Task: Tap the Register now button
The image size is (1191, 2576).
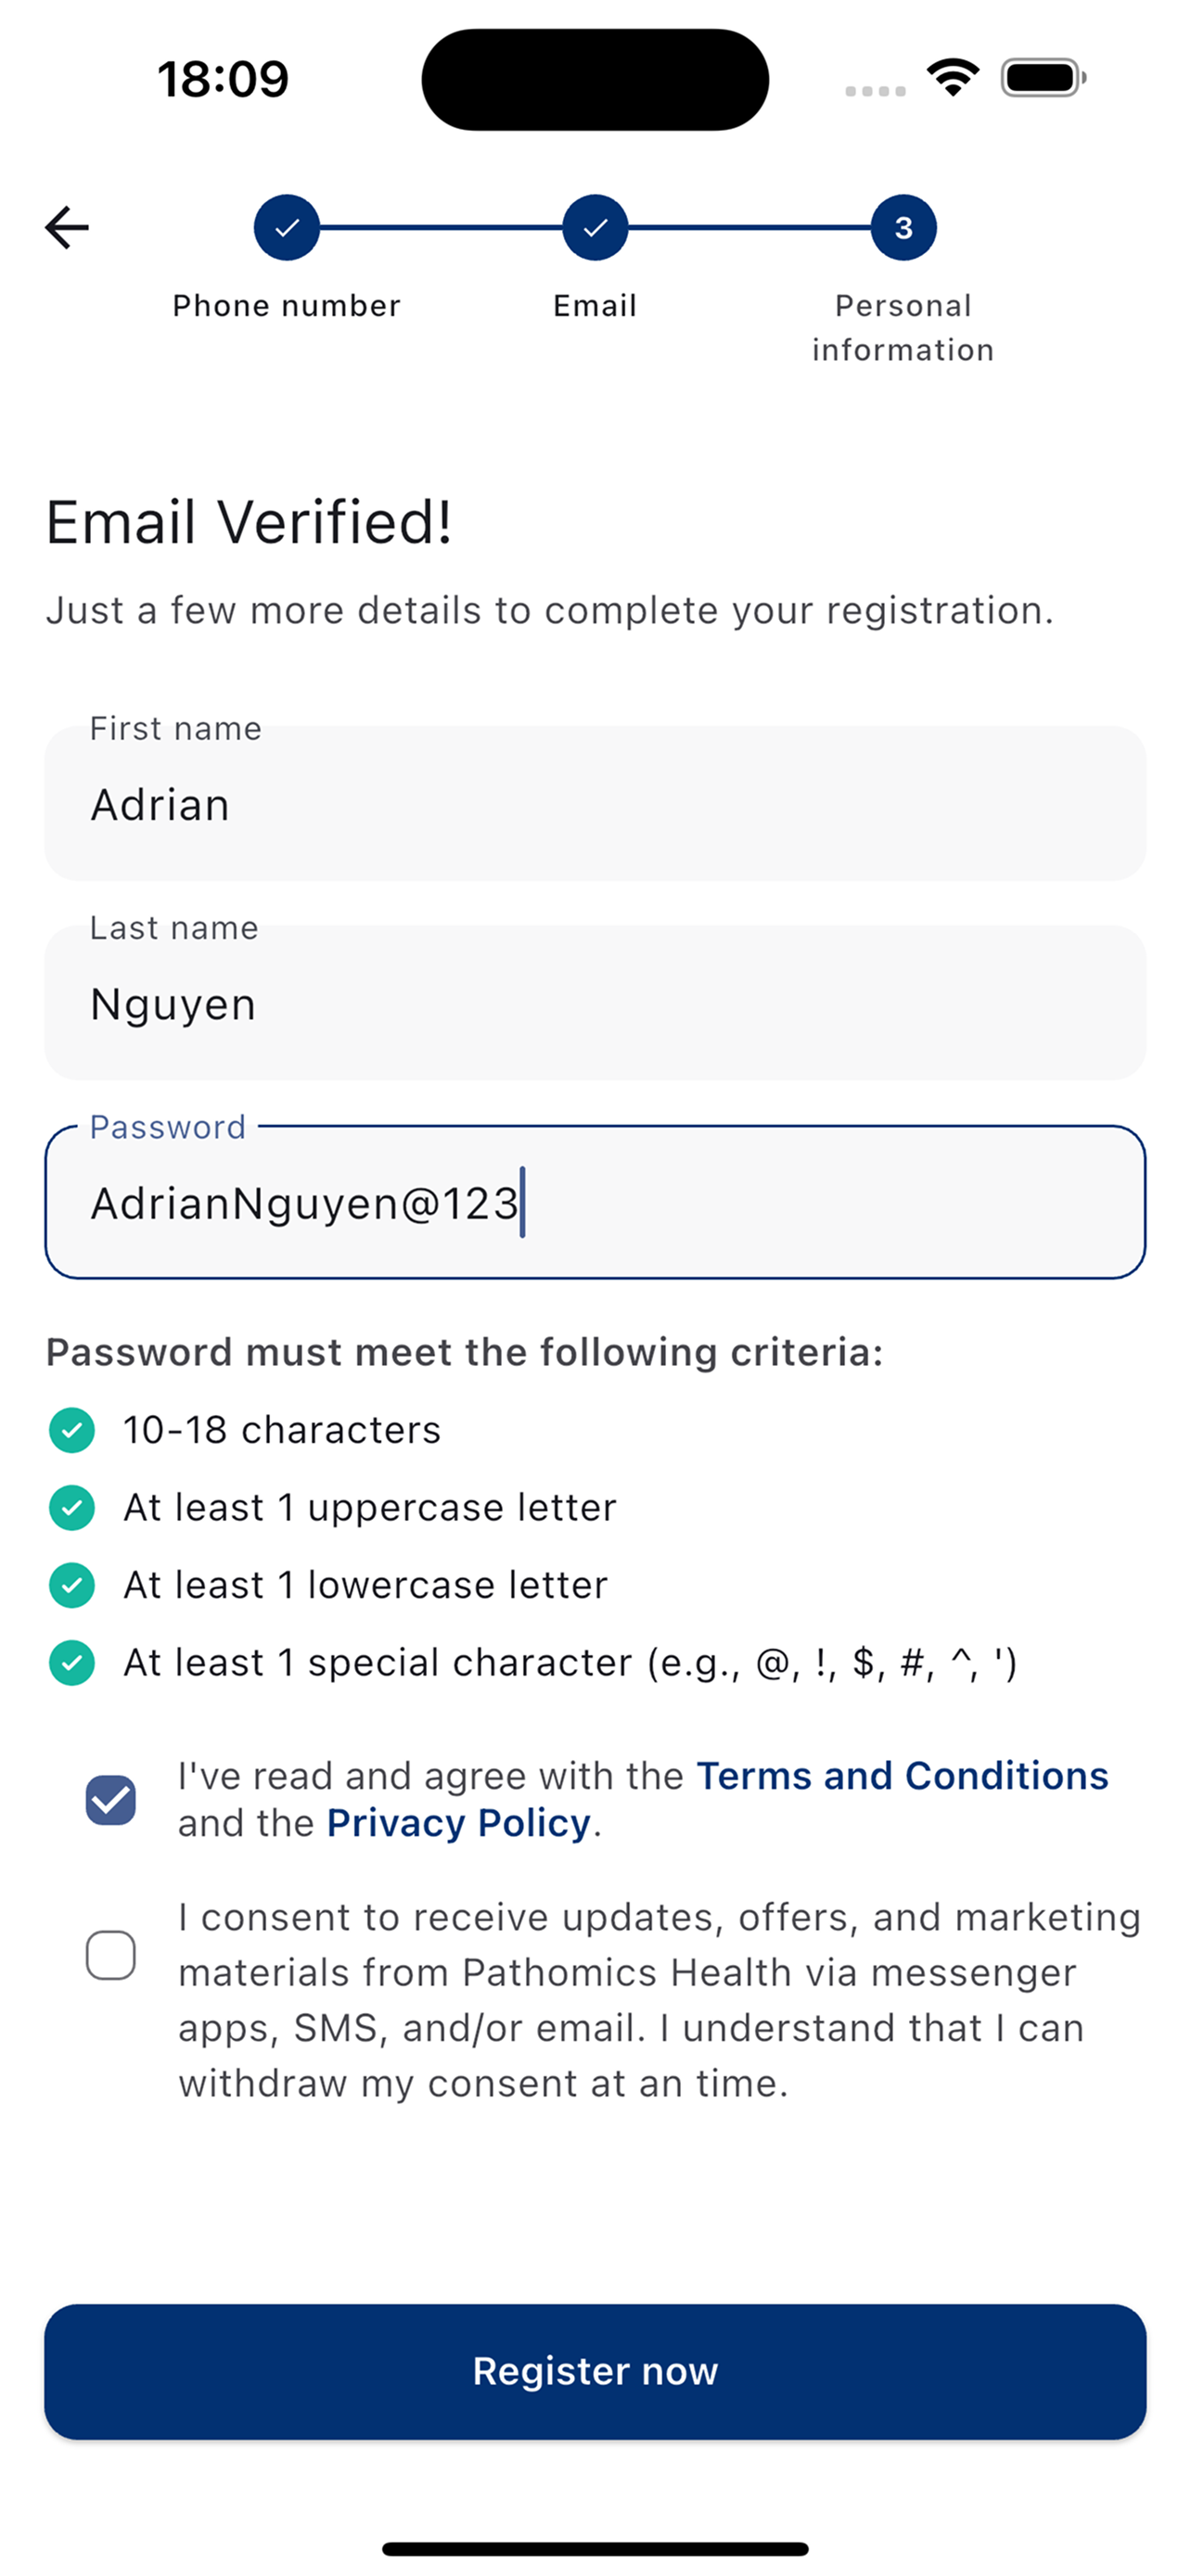Action: pyautogui.click(x=595, y=2372)
